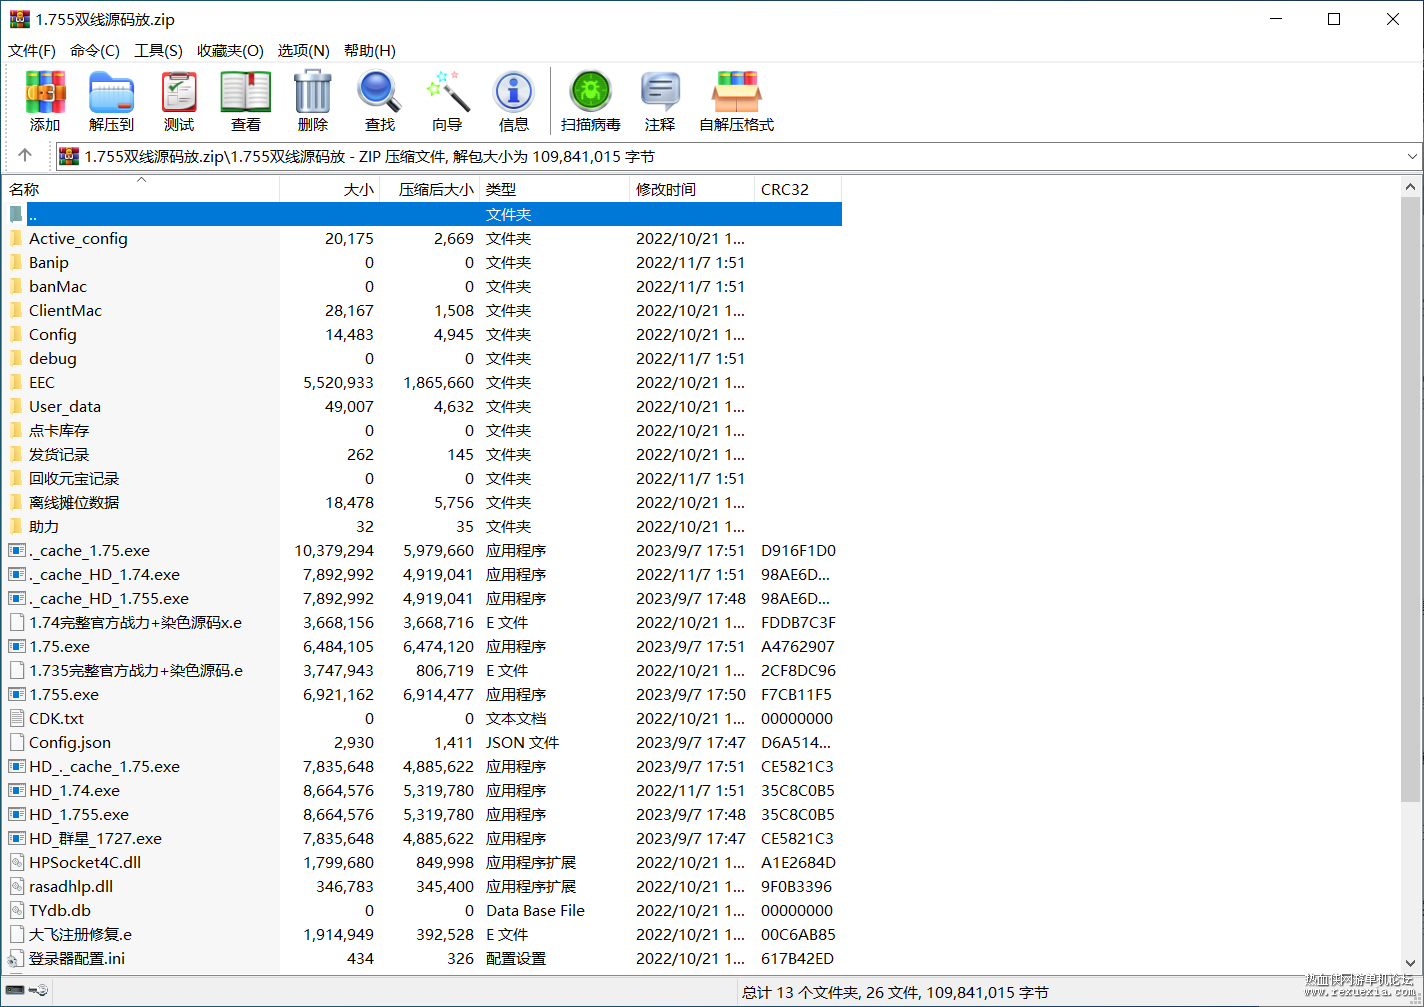Sort by the 修改时间 column header

point(692,189)
